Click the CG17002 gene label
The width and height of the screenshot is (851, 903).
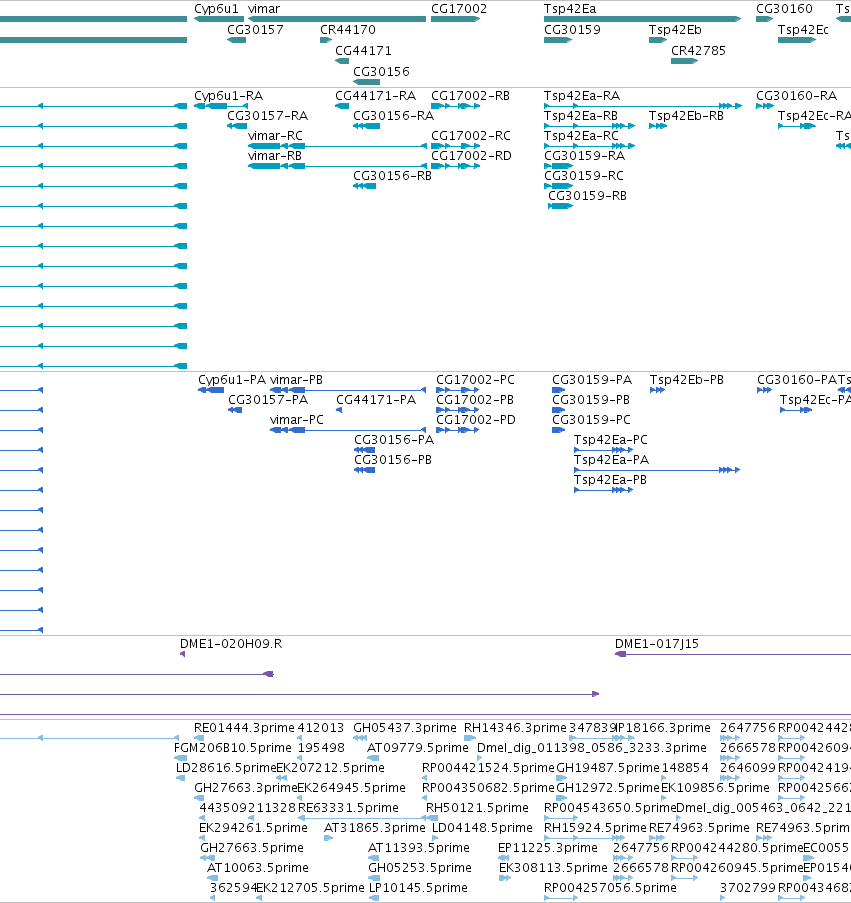(459, 9)
